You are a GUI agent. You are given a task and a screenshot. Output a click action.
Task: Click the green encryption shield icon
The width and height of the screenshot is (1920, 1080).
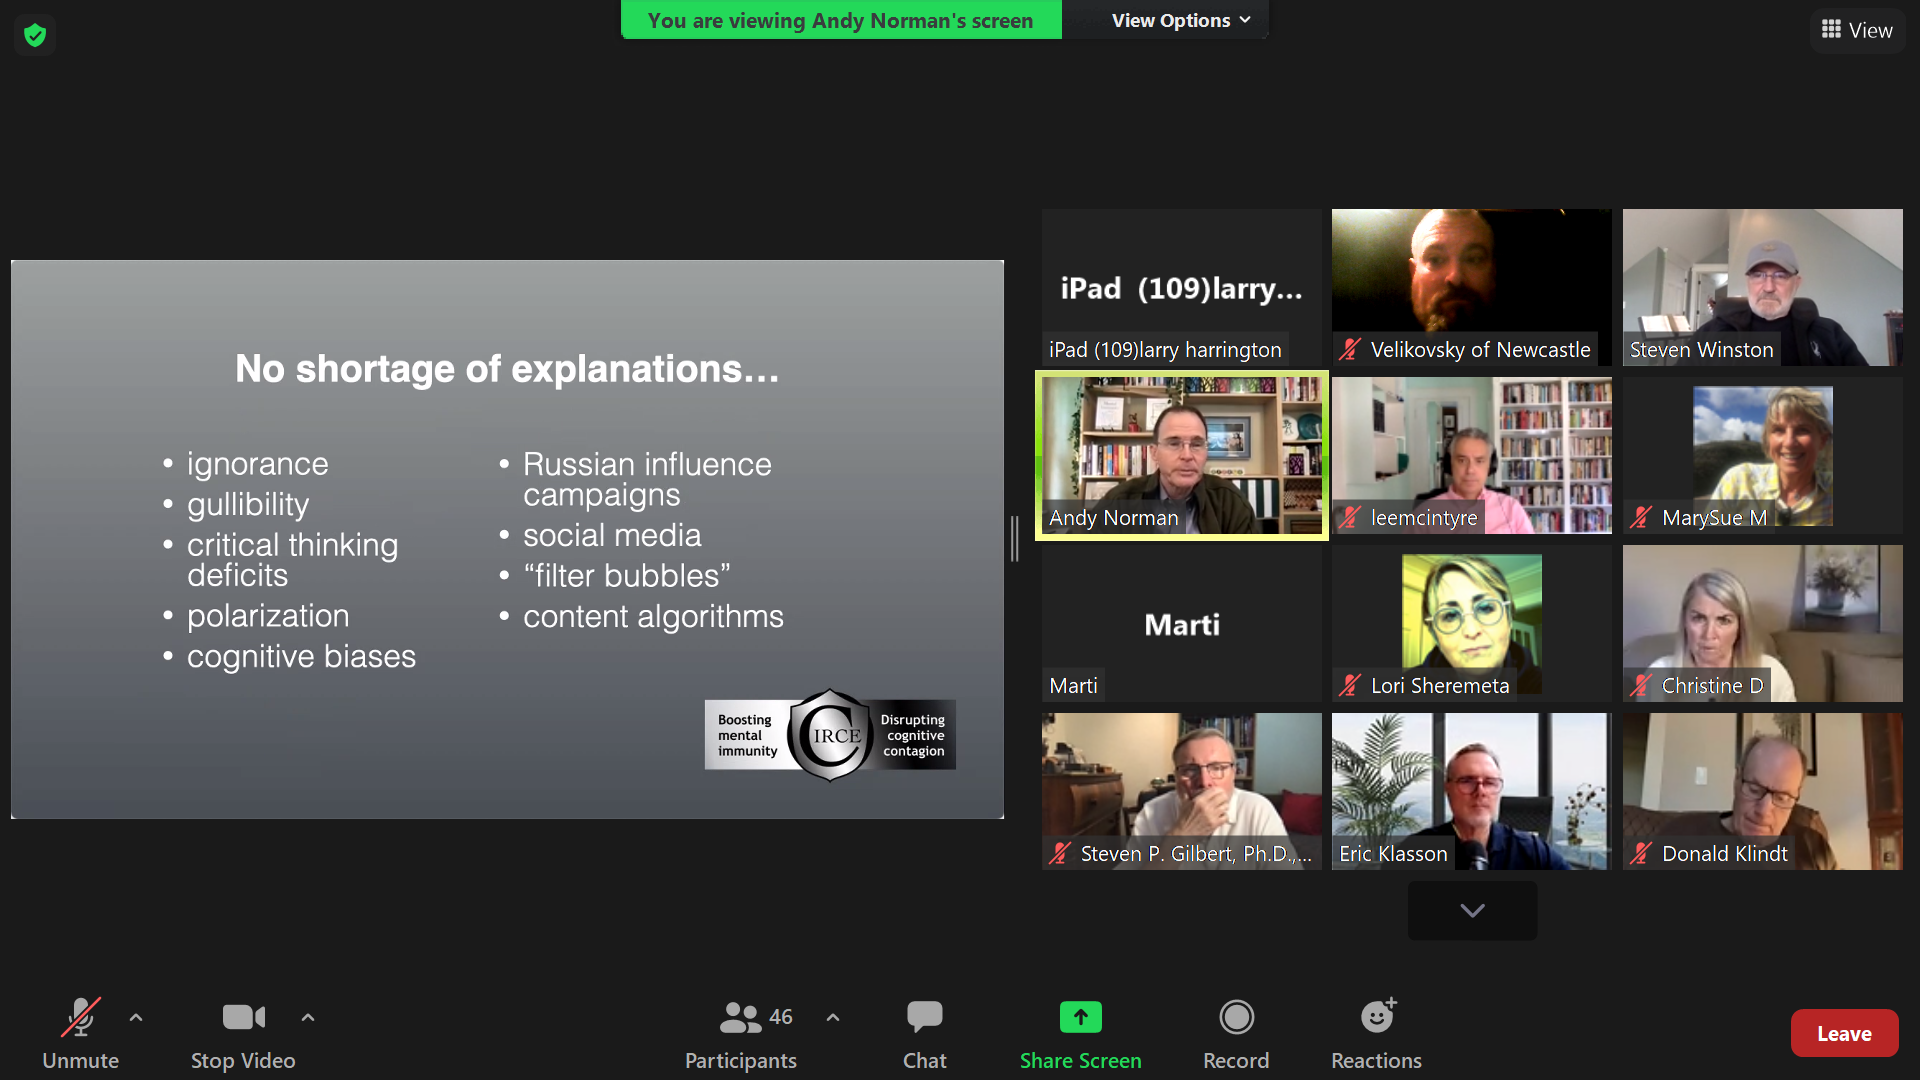coord(35,36)
